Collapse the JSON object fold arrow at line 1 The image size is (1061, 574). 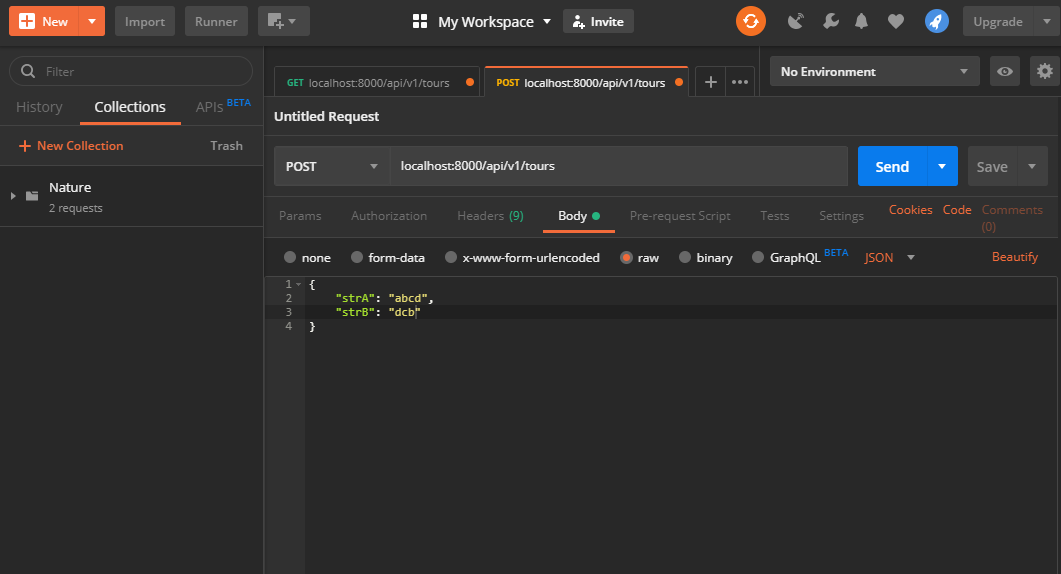[x=298, y=284]
